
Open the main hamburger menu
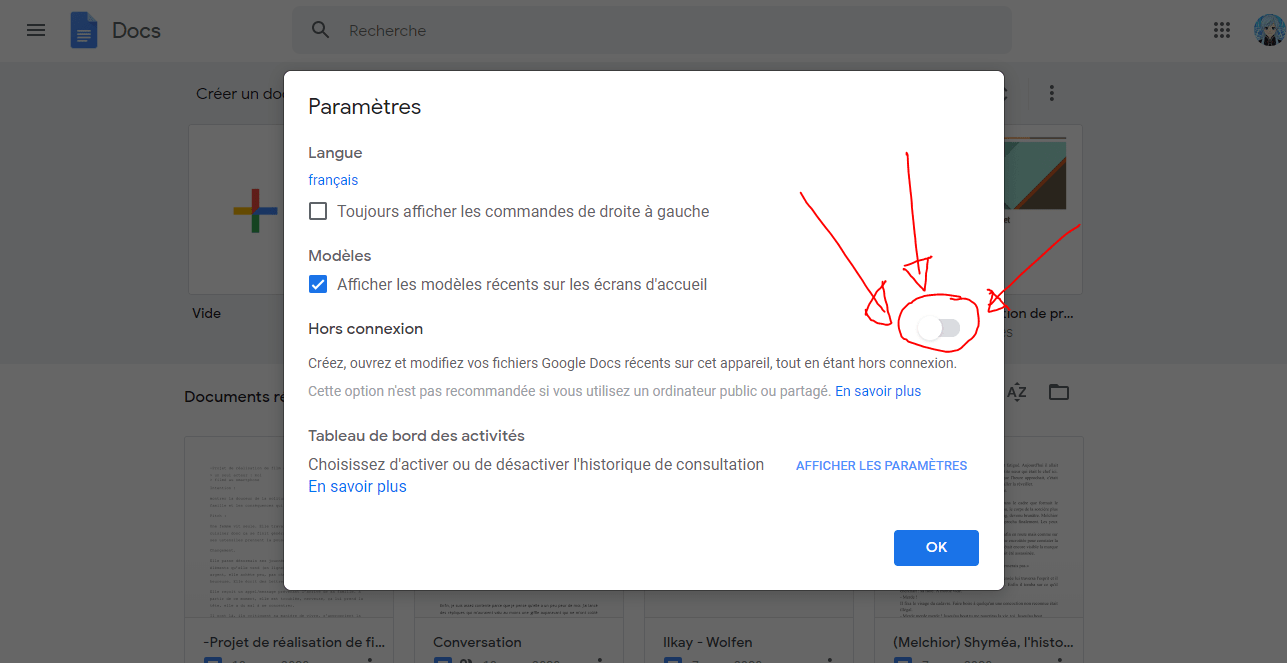coord(36,30)
